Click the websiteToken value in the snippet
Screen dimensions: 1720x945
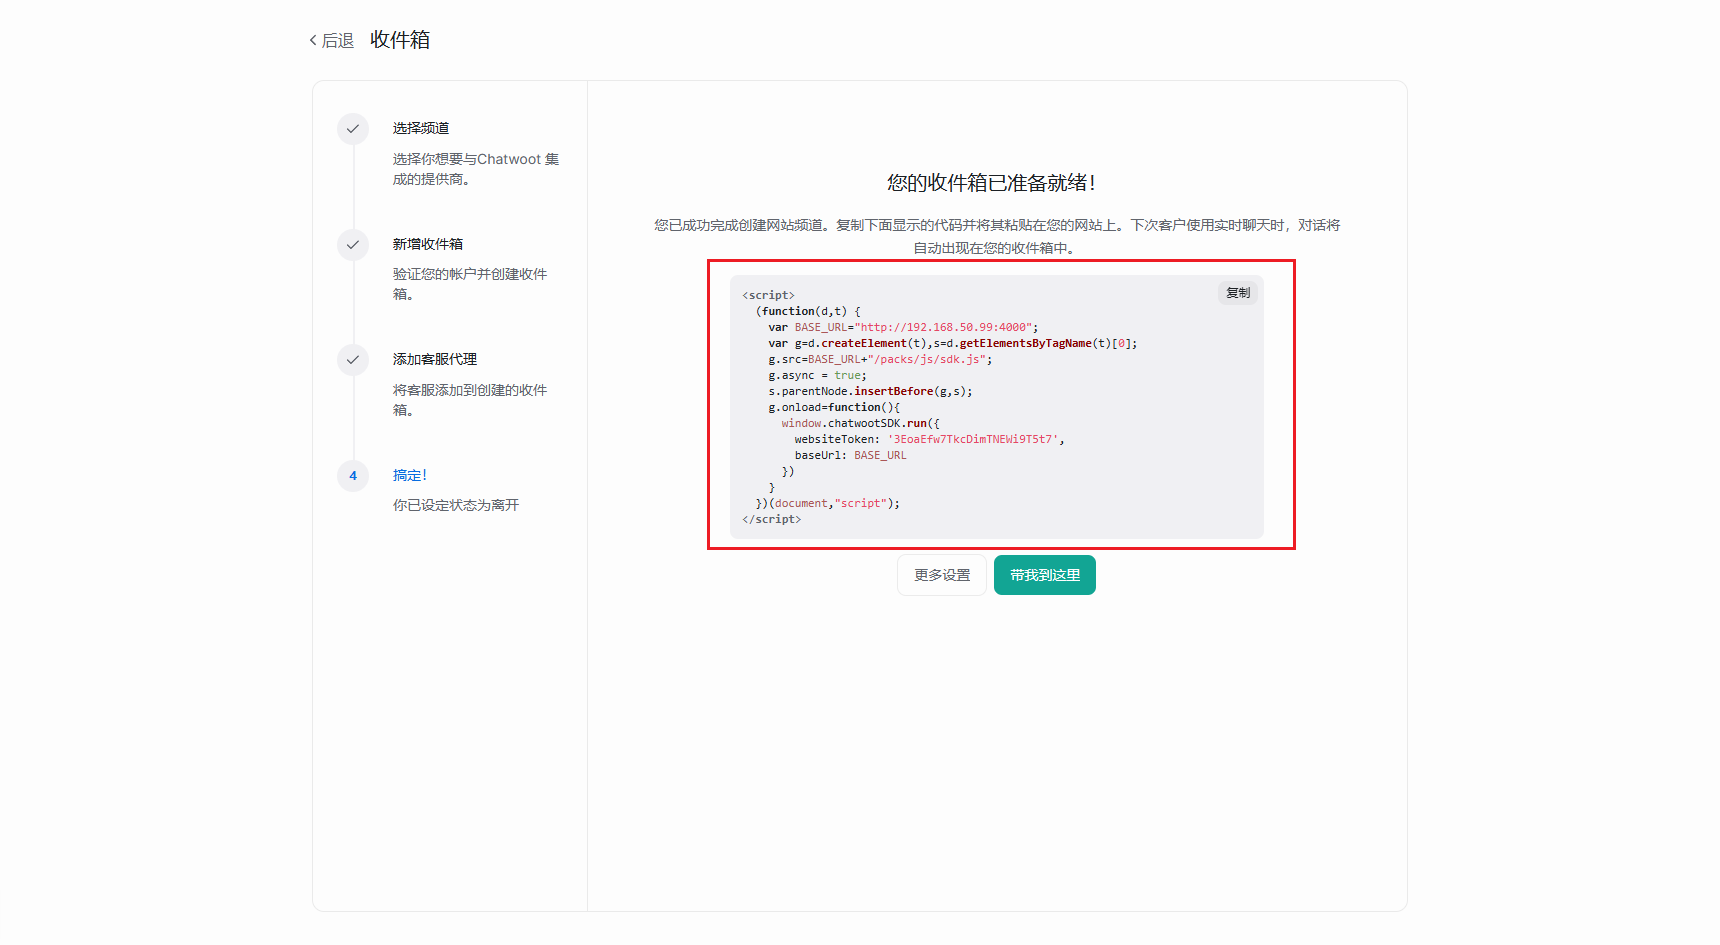[x=973, y=439]
